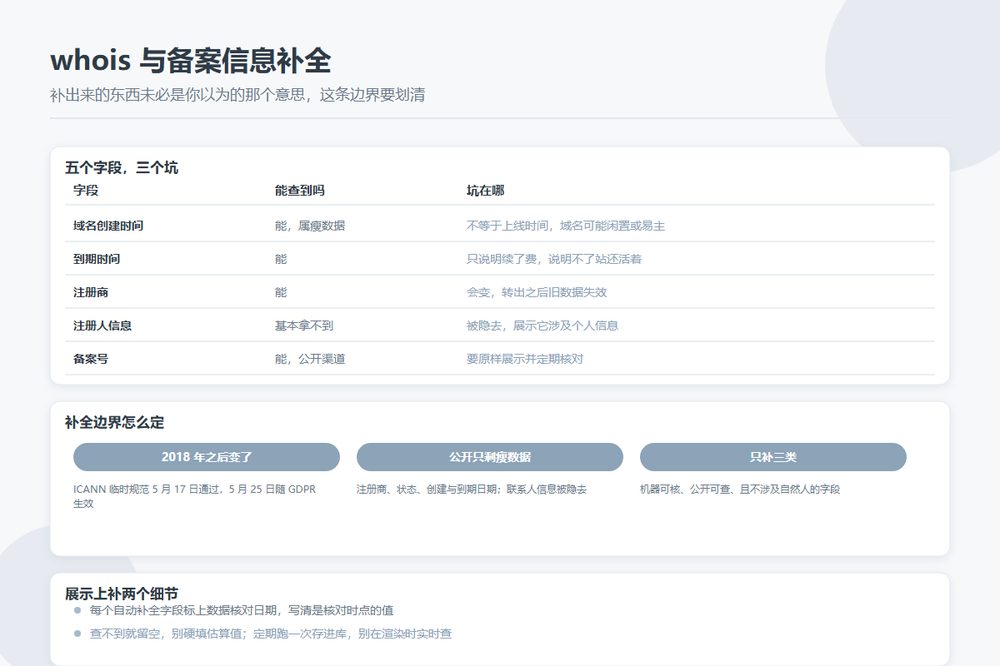Click '只说明续了费，说明不了站还活着'
Screen dimensions: 1000x666
click(x=554, y=259)
